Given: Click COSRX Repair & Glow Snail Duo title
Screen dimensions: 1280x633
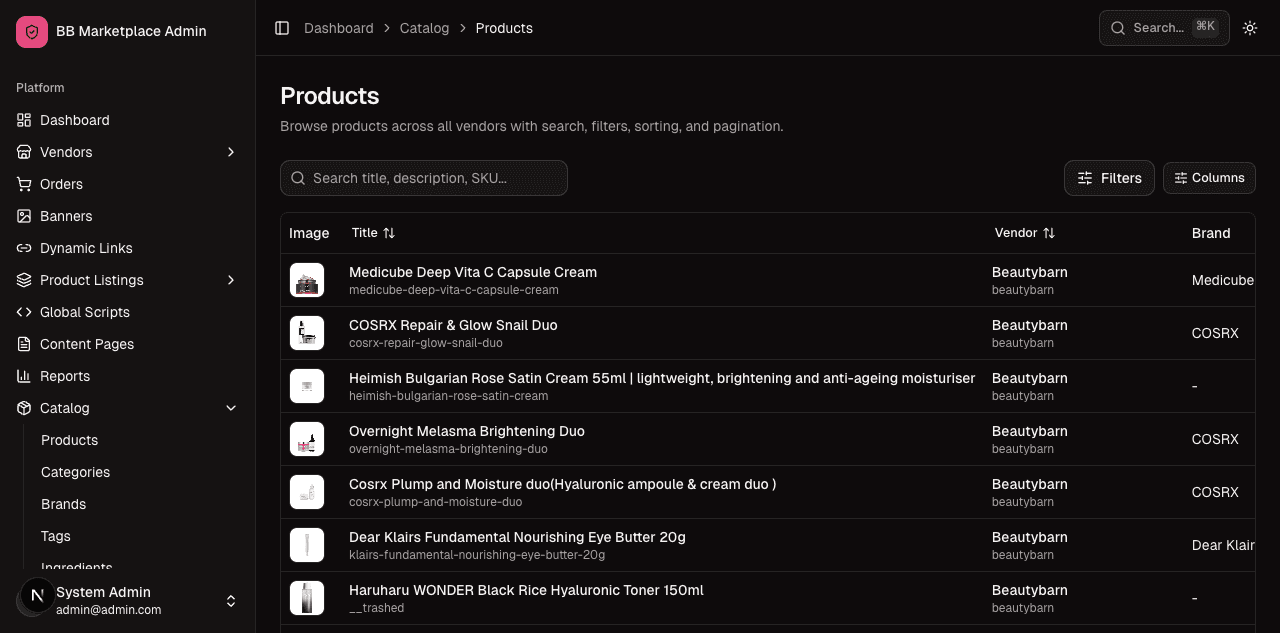Looking at the screenshot, I should pos(453,325).
